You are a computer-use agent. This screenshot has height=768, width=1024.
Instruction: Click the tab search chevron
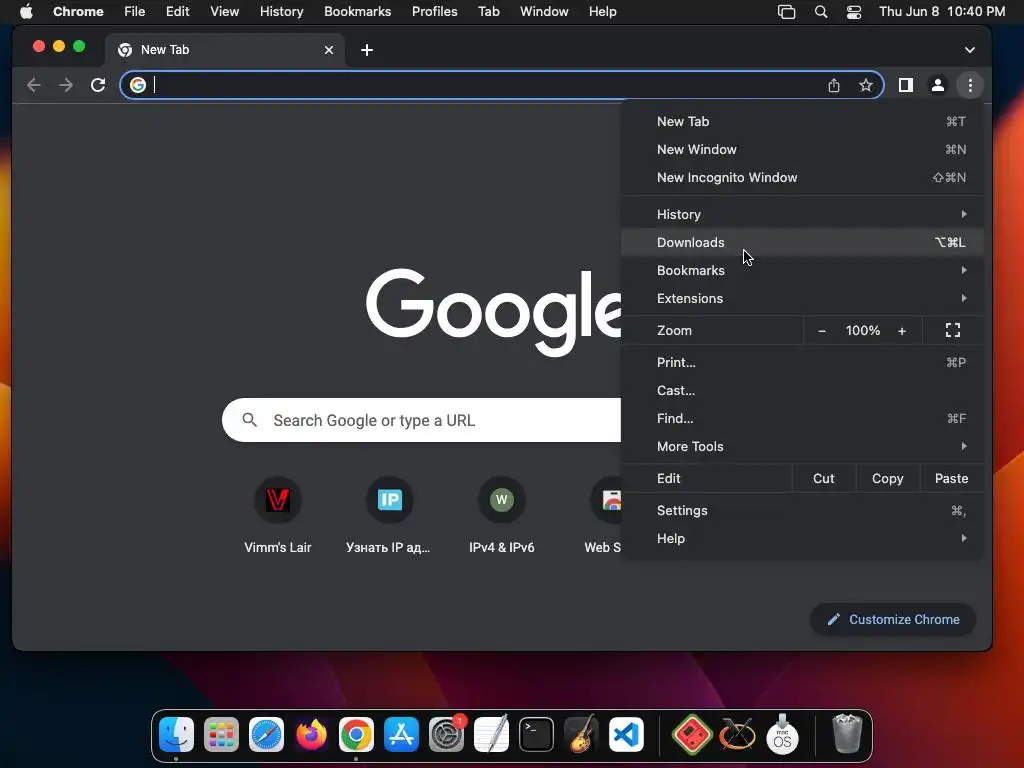point(970,50)
